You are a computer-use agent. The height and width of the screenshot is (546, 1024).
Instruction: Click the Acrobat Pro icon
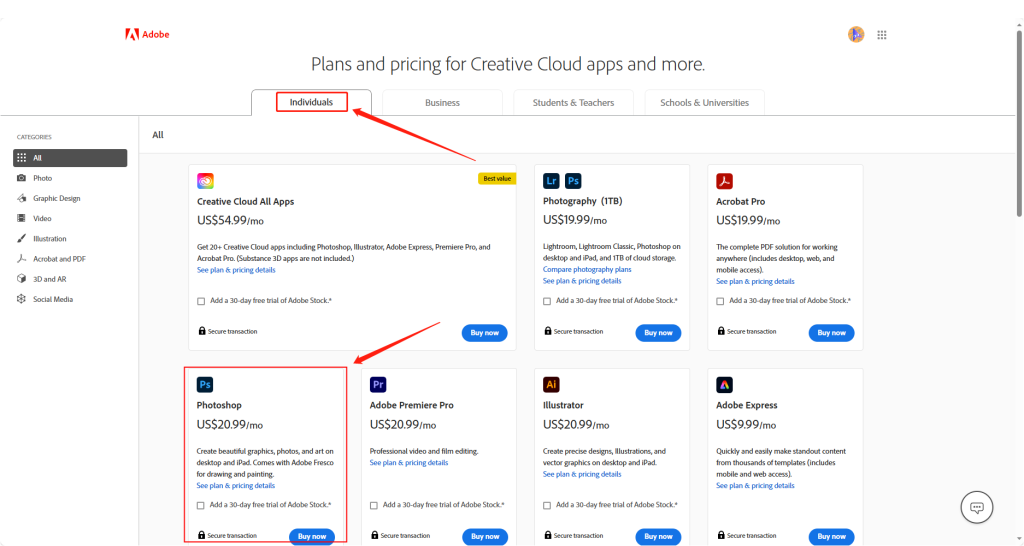click(724, 181)
